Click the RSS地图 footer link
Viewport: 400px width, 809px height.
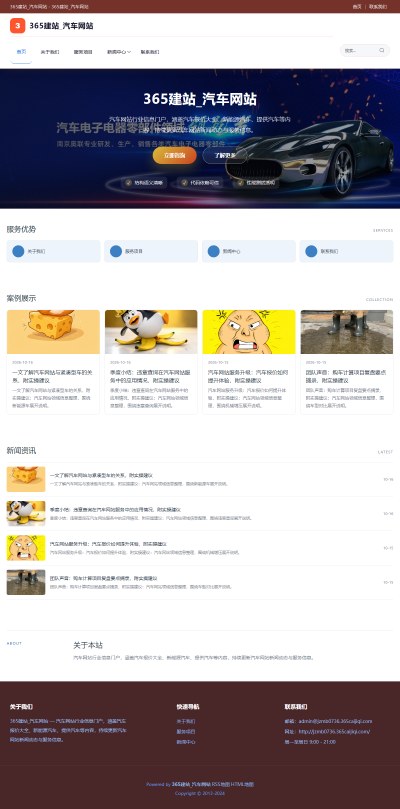(x=220, y=784)
